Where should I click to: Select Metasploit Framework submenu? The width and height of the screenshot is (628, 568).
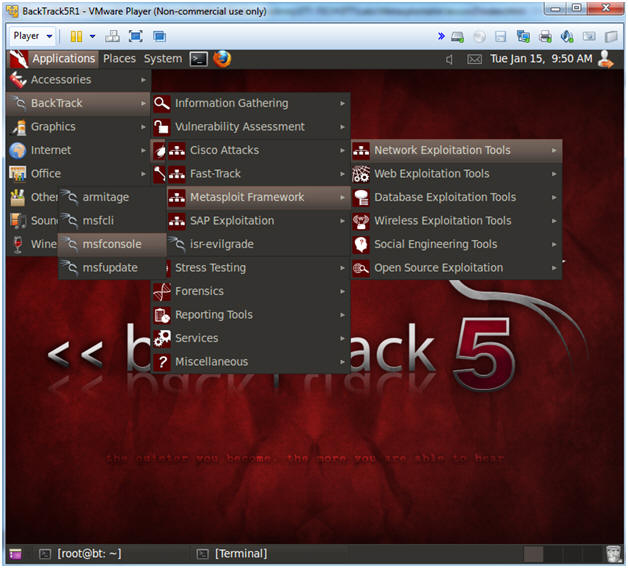coord(258,197)
